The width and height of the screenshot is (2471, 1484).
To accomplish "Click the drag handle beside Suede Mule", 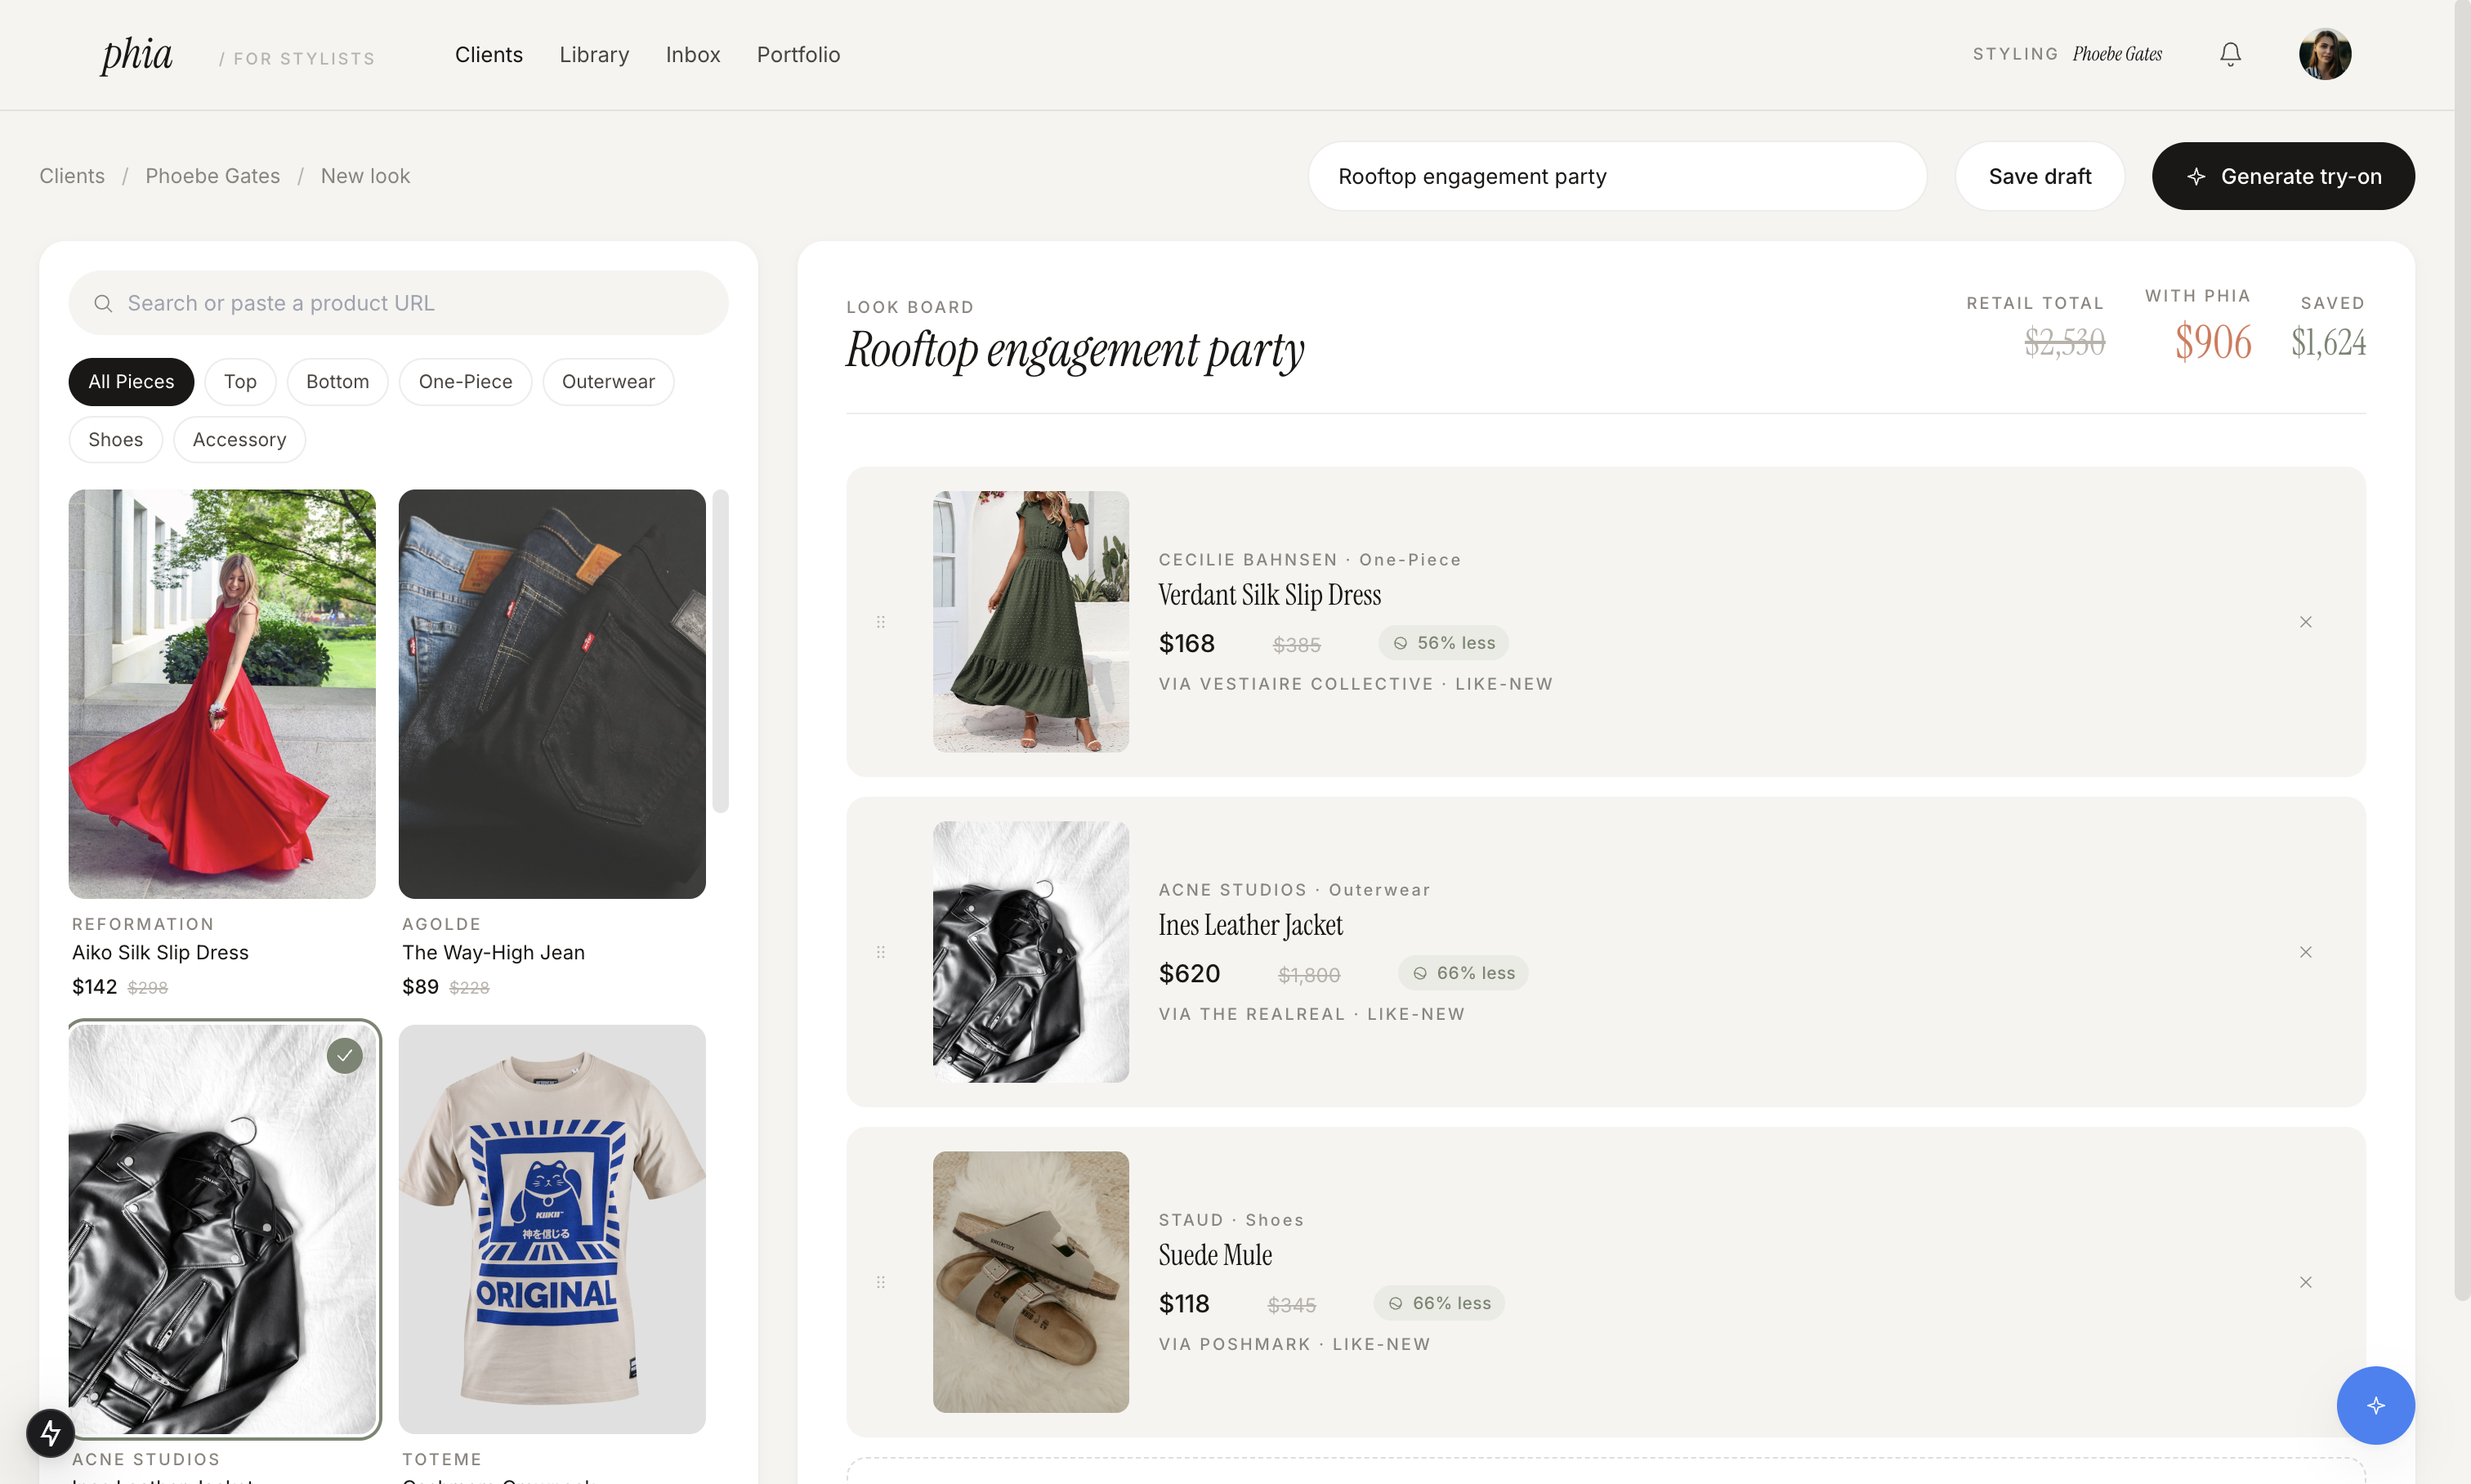I will pos(881,1282).
